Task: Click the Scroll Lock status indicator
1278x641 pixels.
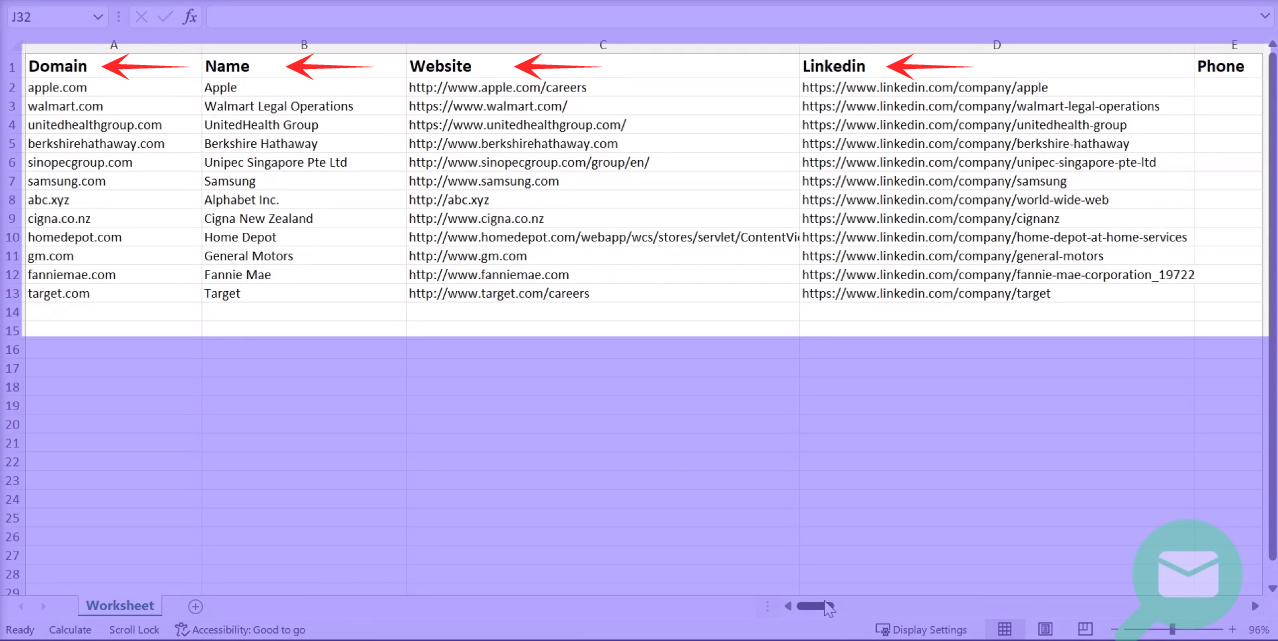Action: (134, 630)
